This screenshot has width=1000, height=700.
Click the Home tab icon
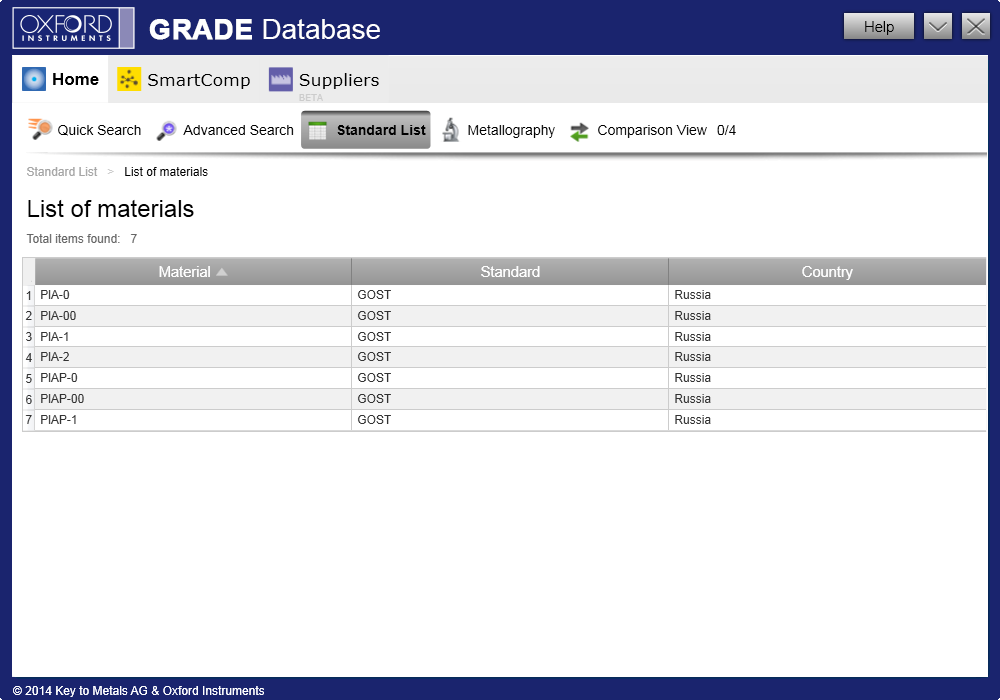tap(34, 79)
